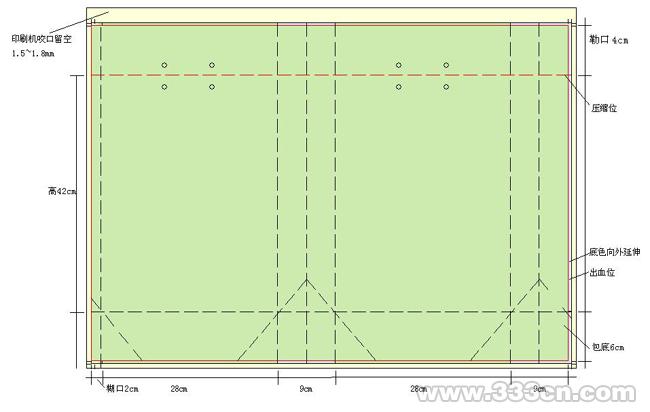Select the 压缩位 annotation label
This screenshot has width=650, height=412.
pos(605,108)
